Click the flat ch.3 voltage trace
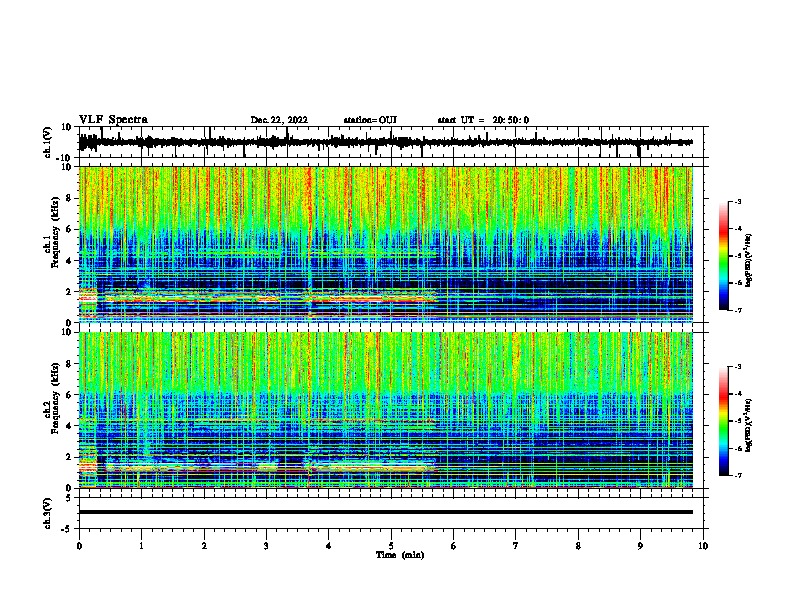Viewport: 792px width, 612px height. click(385, 512)
